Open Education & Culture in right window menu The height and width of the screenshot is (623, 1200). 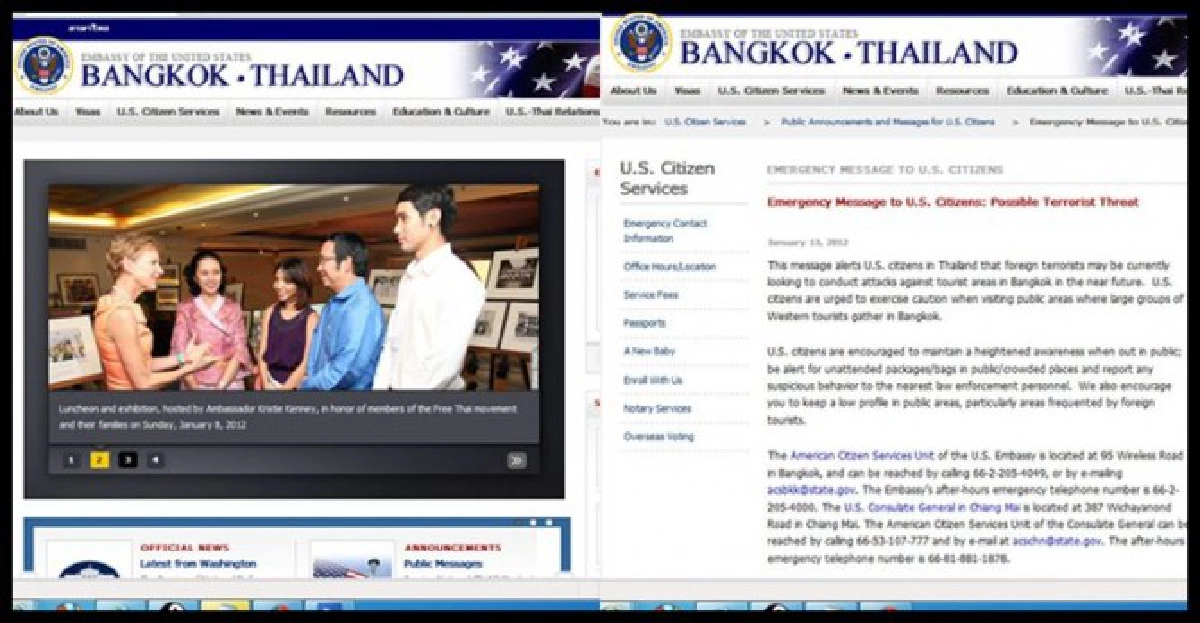(1057, 90)
